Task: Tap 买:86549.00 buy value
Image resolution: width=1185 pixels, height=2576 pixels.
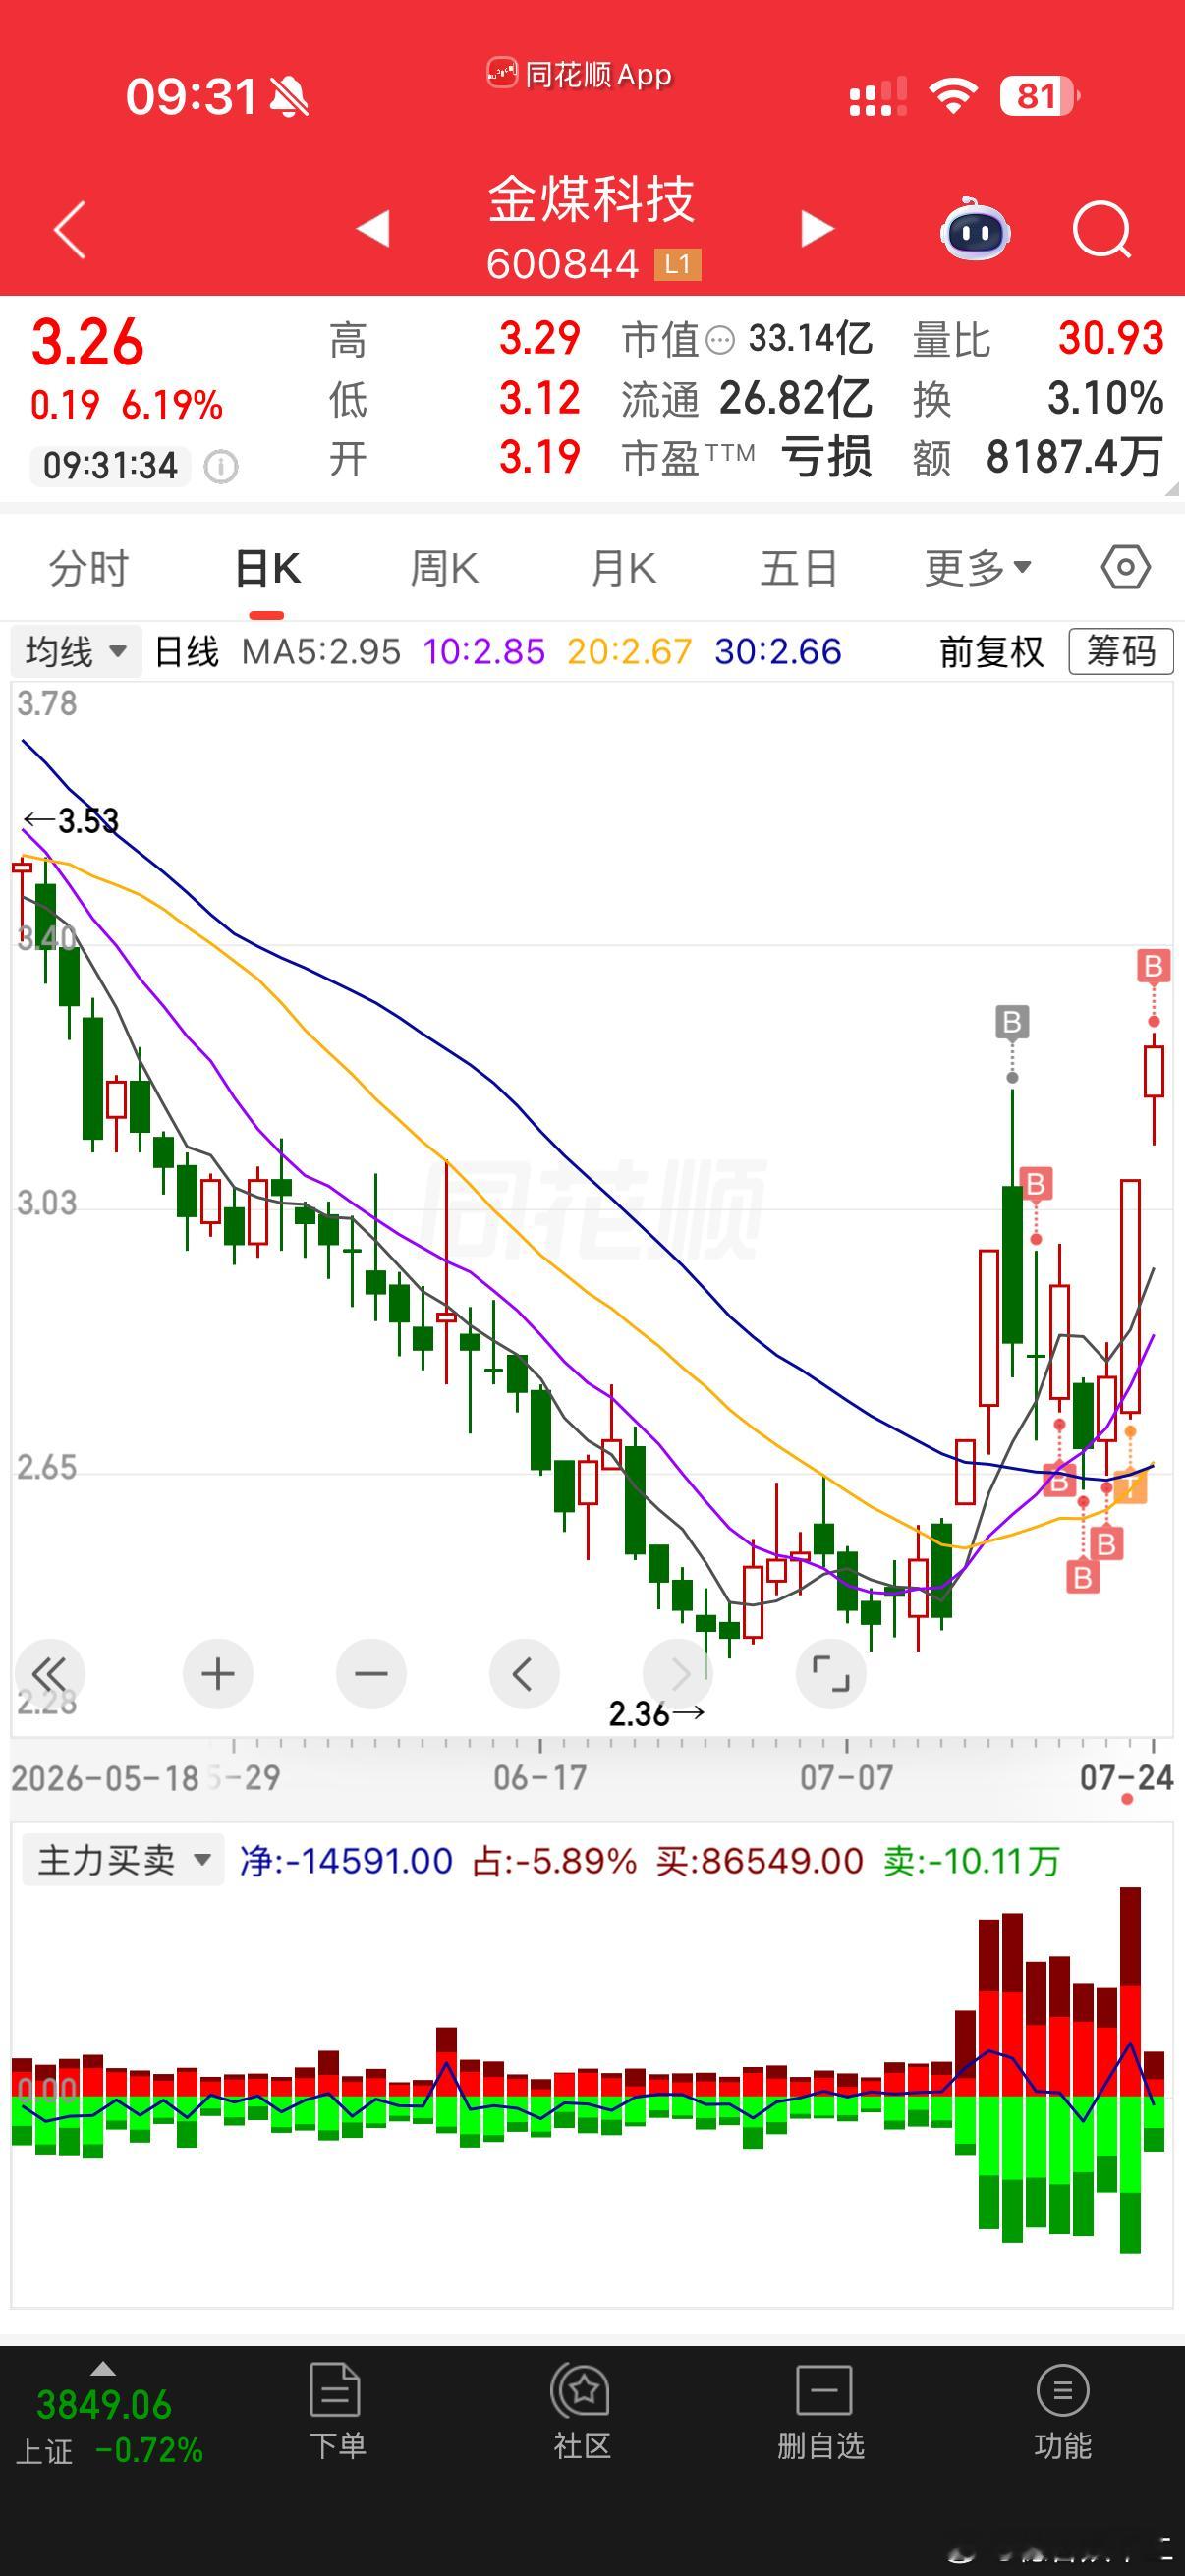Action: tap(760, 1861)
